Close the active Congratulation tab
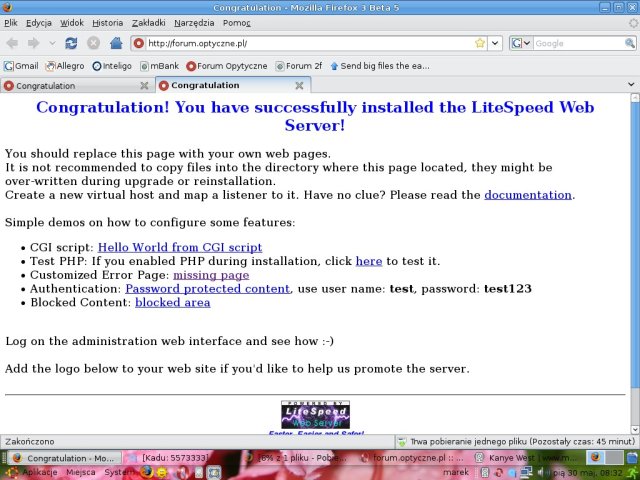The width and height of the screenshot is (640, 480). pos(299,85)
